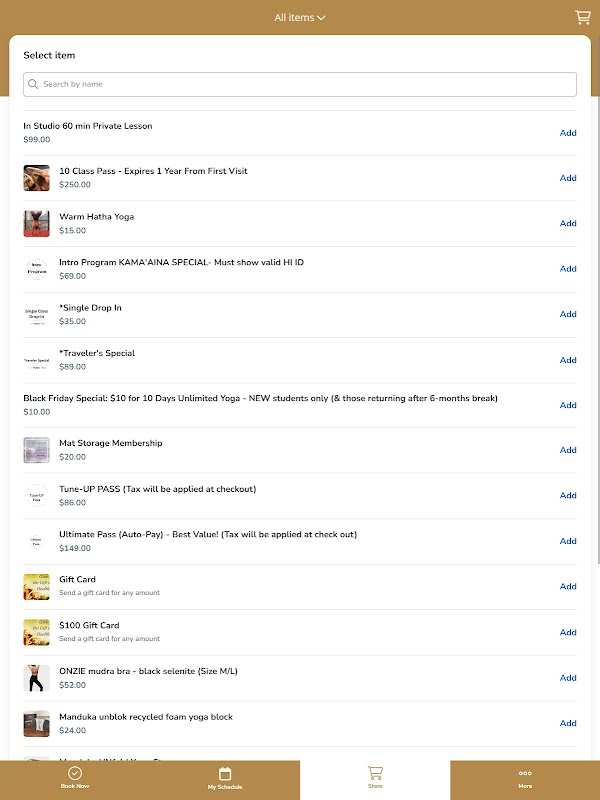Add the $100 Gift Card
600x800 pixels.
pyautogui.click(x=568, y=632)
